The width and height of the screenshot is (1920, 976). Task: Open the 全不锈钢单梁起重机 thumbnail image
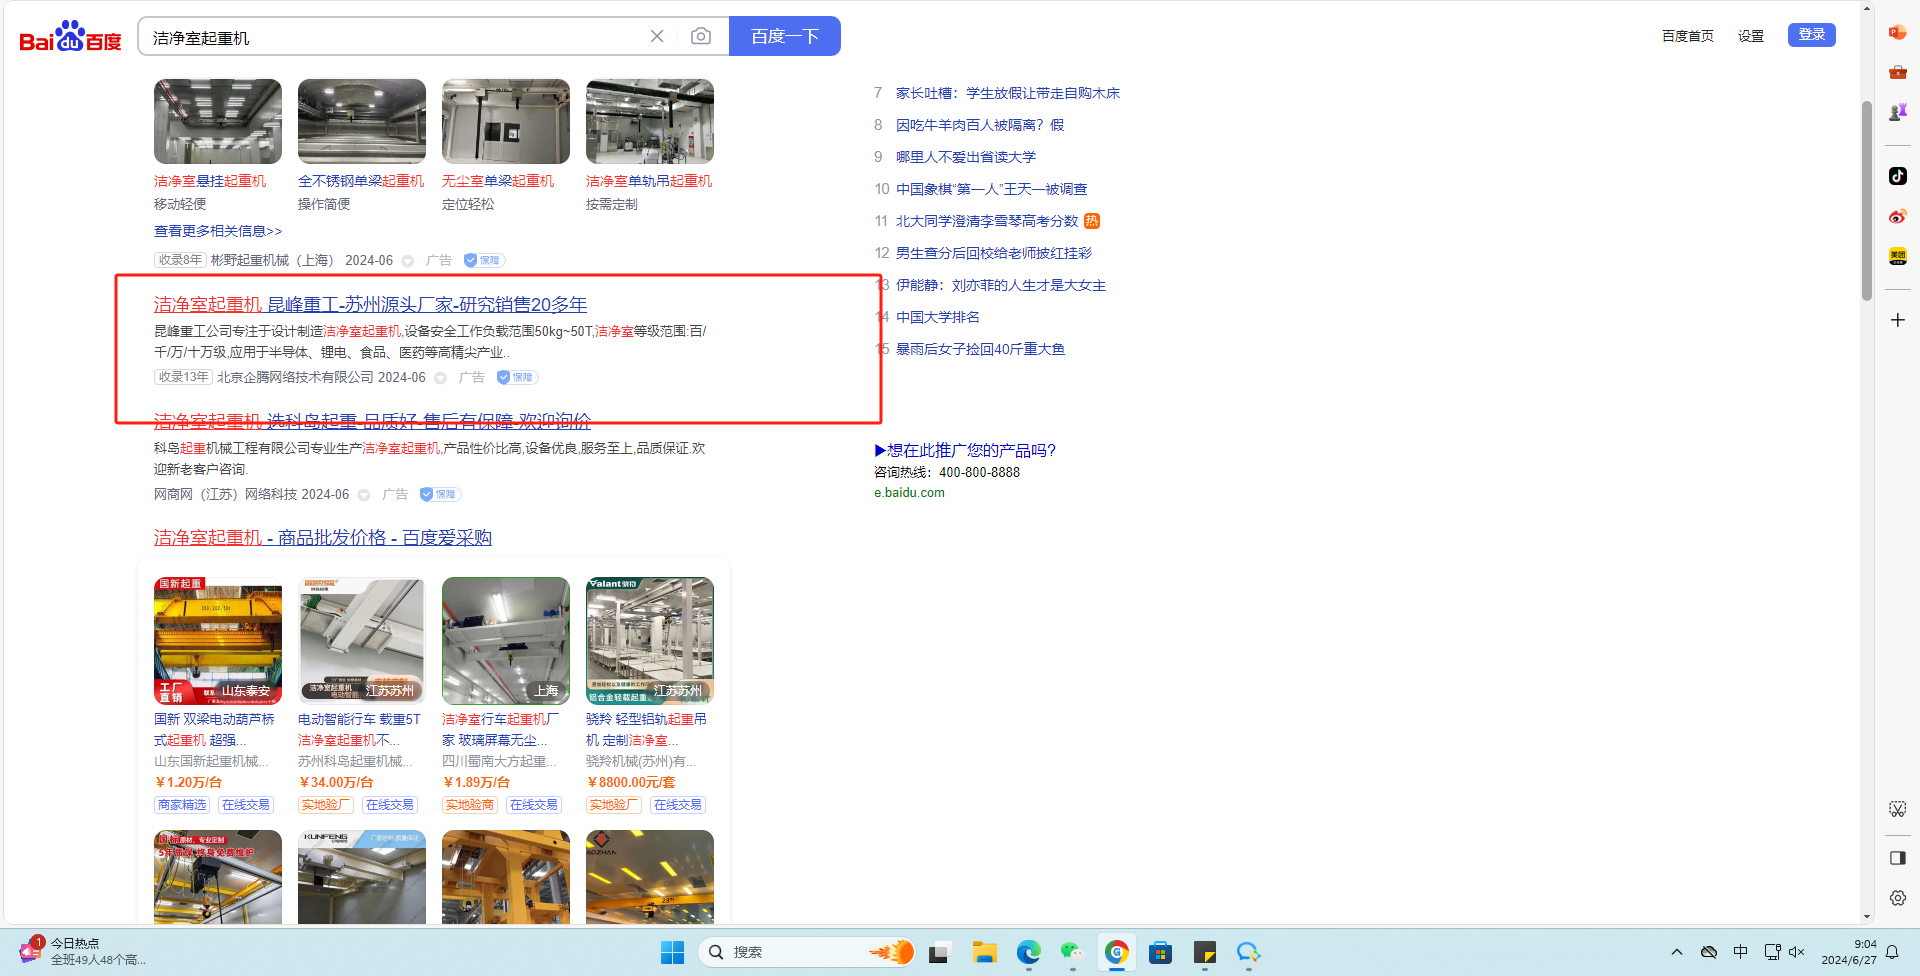[x=362, y=122]
